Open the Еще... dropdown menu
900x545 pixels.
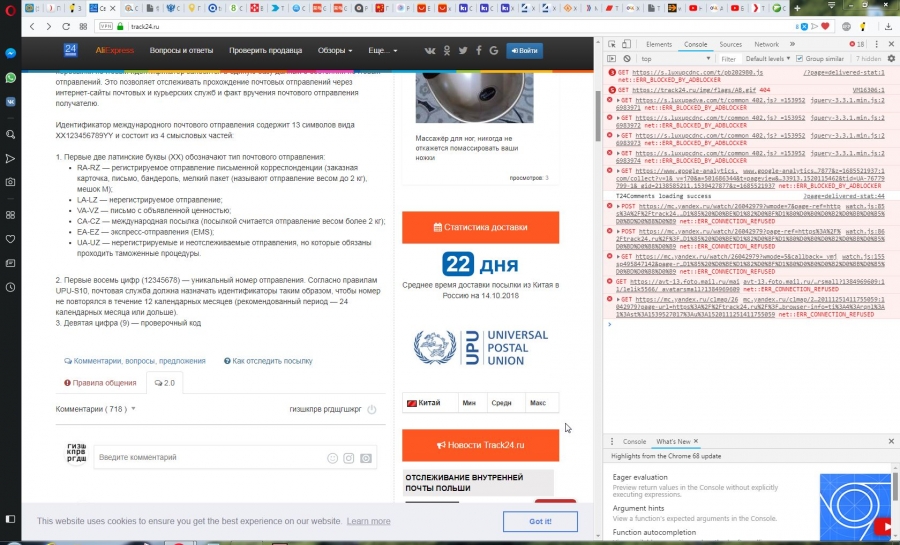[x=382, y=50]
